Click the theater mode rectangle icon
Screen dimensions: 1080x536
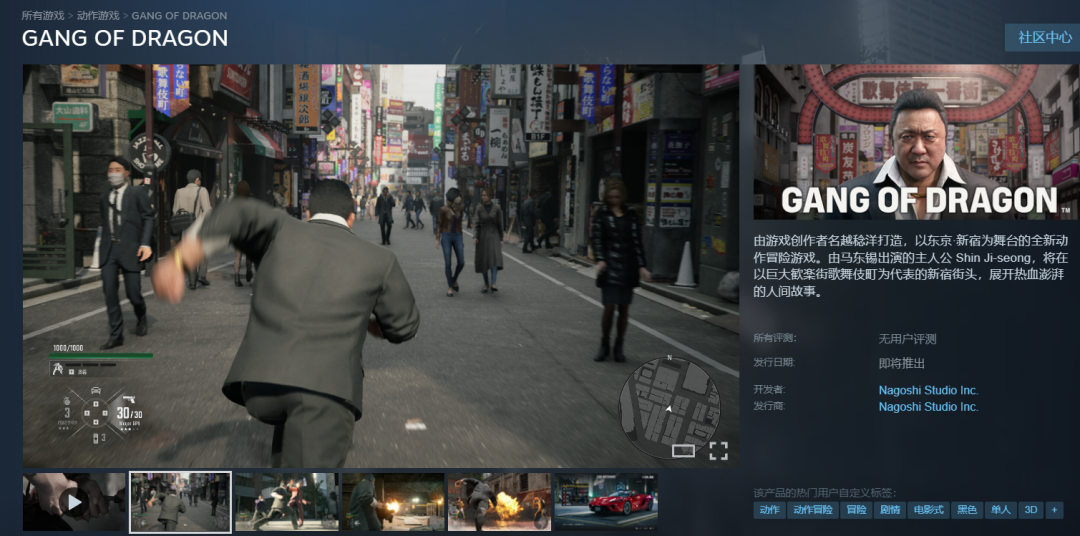(683, 451)
